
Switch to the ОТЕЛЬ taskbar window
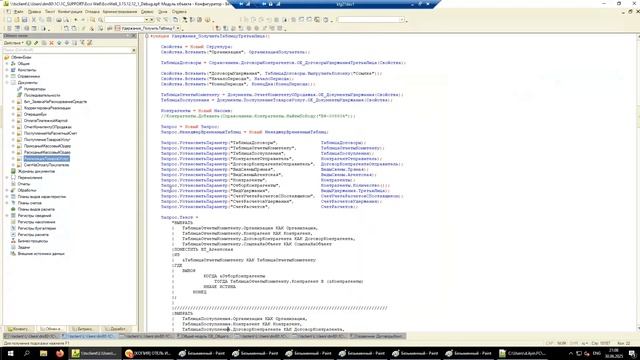148,353
